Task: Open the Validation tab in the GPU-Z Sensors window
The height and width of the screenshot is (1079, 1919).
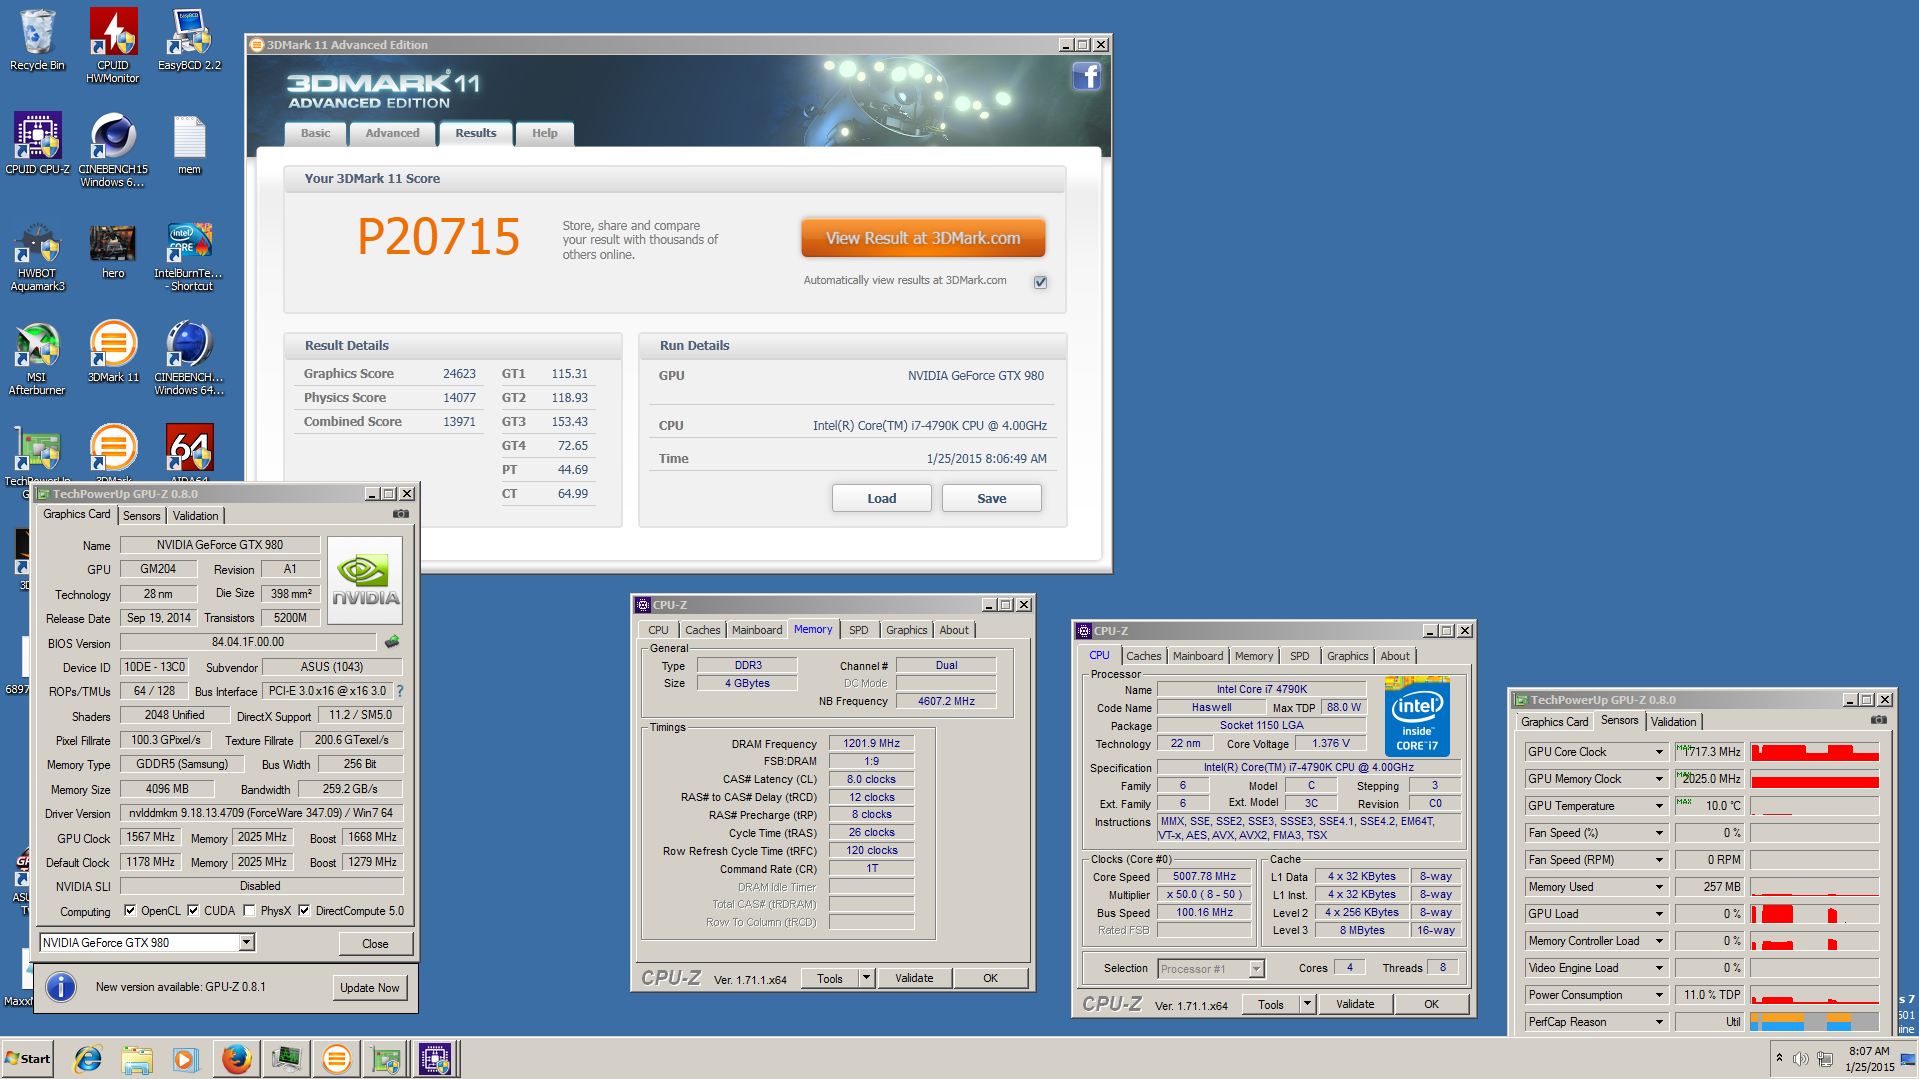Action: tap(1673, 722)
